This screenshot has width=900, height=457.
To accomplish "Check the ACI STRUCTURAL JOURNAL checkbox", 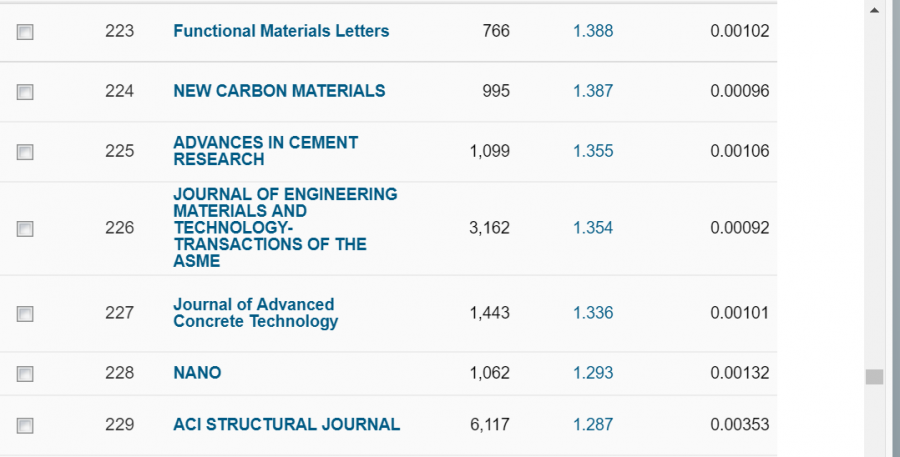I will click(x=25, y=425).
